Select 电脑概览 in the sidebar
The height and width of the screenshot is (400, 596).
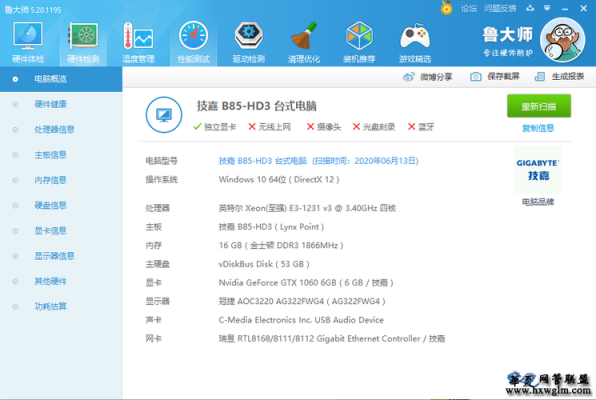tap(61, 79)
